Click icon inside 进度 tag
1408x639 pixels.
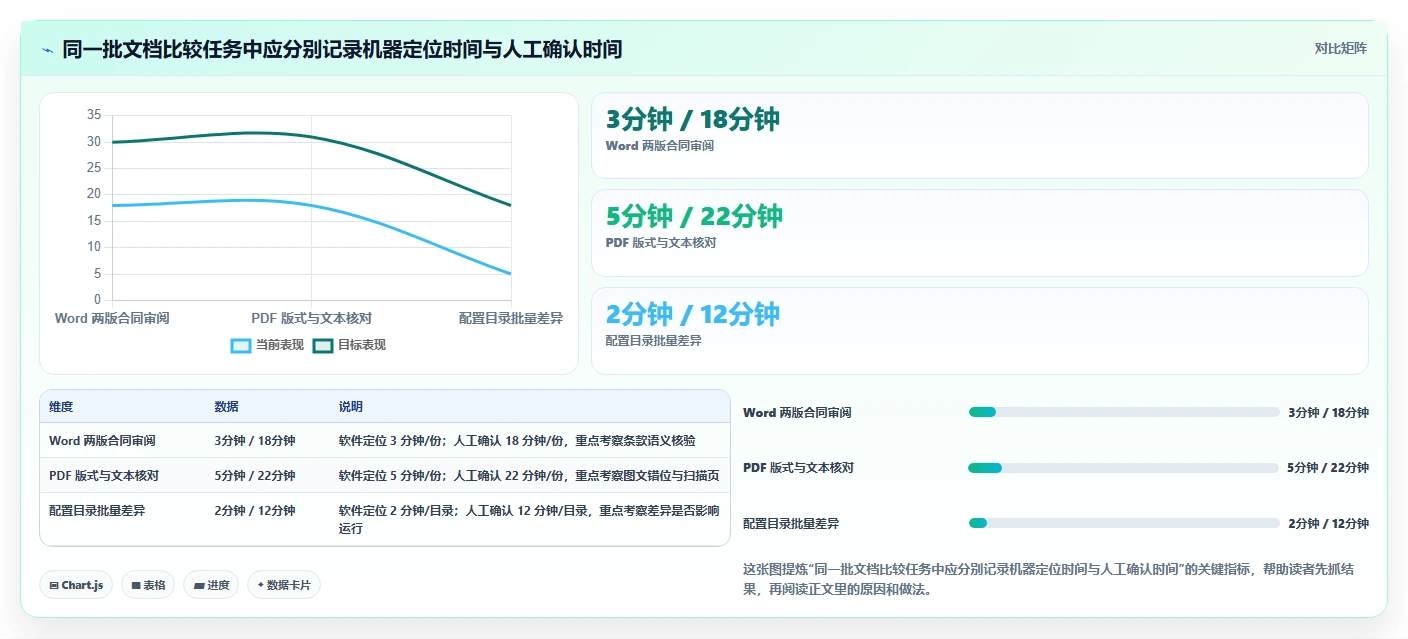coord(198,585)
